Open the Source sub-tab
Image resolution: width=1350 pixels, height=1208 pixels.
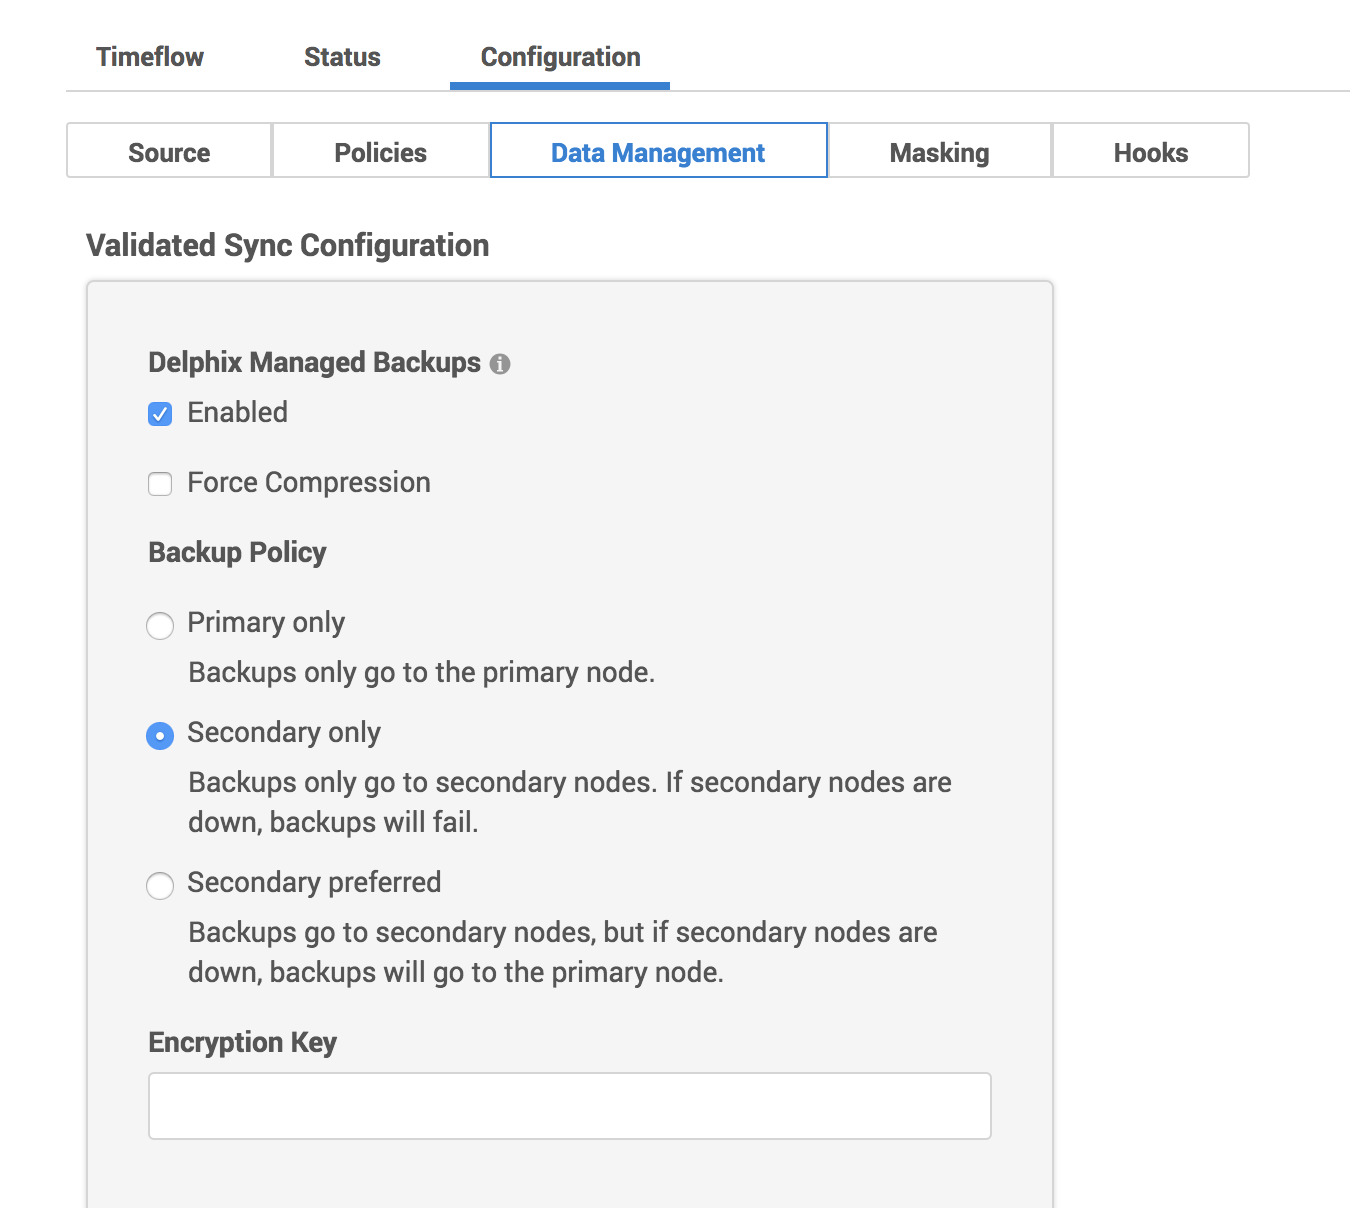pyautogui.click(x=168, y=152)
